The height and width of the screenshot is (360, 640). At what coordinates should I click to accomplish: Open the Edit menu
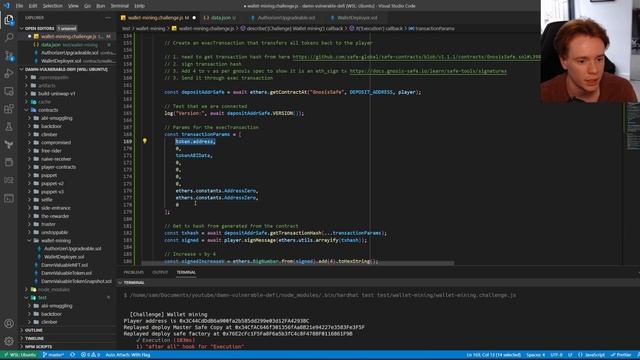(33, 6)
